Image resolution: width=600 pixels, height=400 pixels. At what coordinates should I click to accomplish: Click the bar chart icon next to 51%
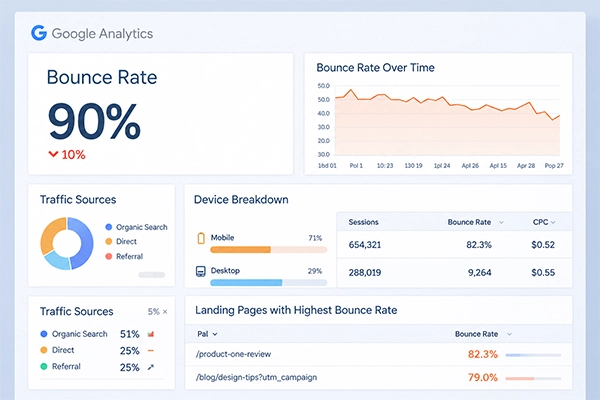tap(151, 334)
